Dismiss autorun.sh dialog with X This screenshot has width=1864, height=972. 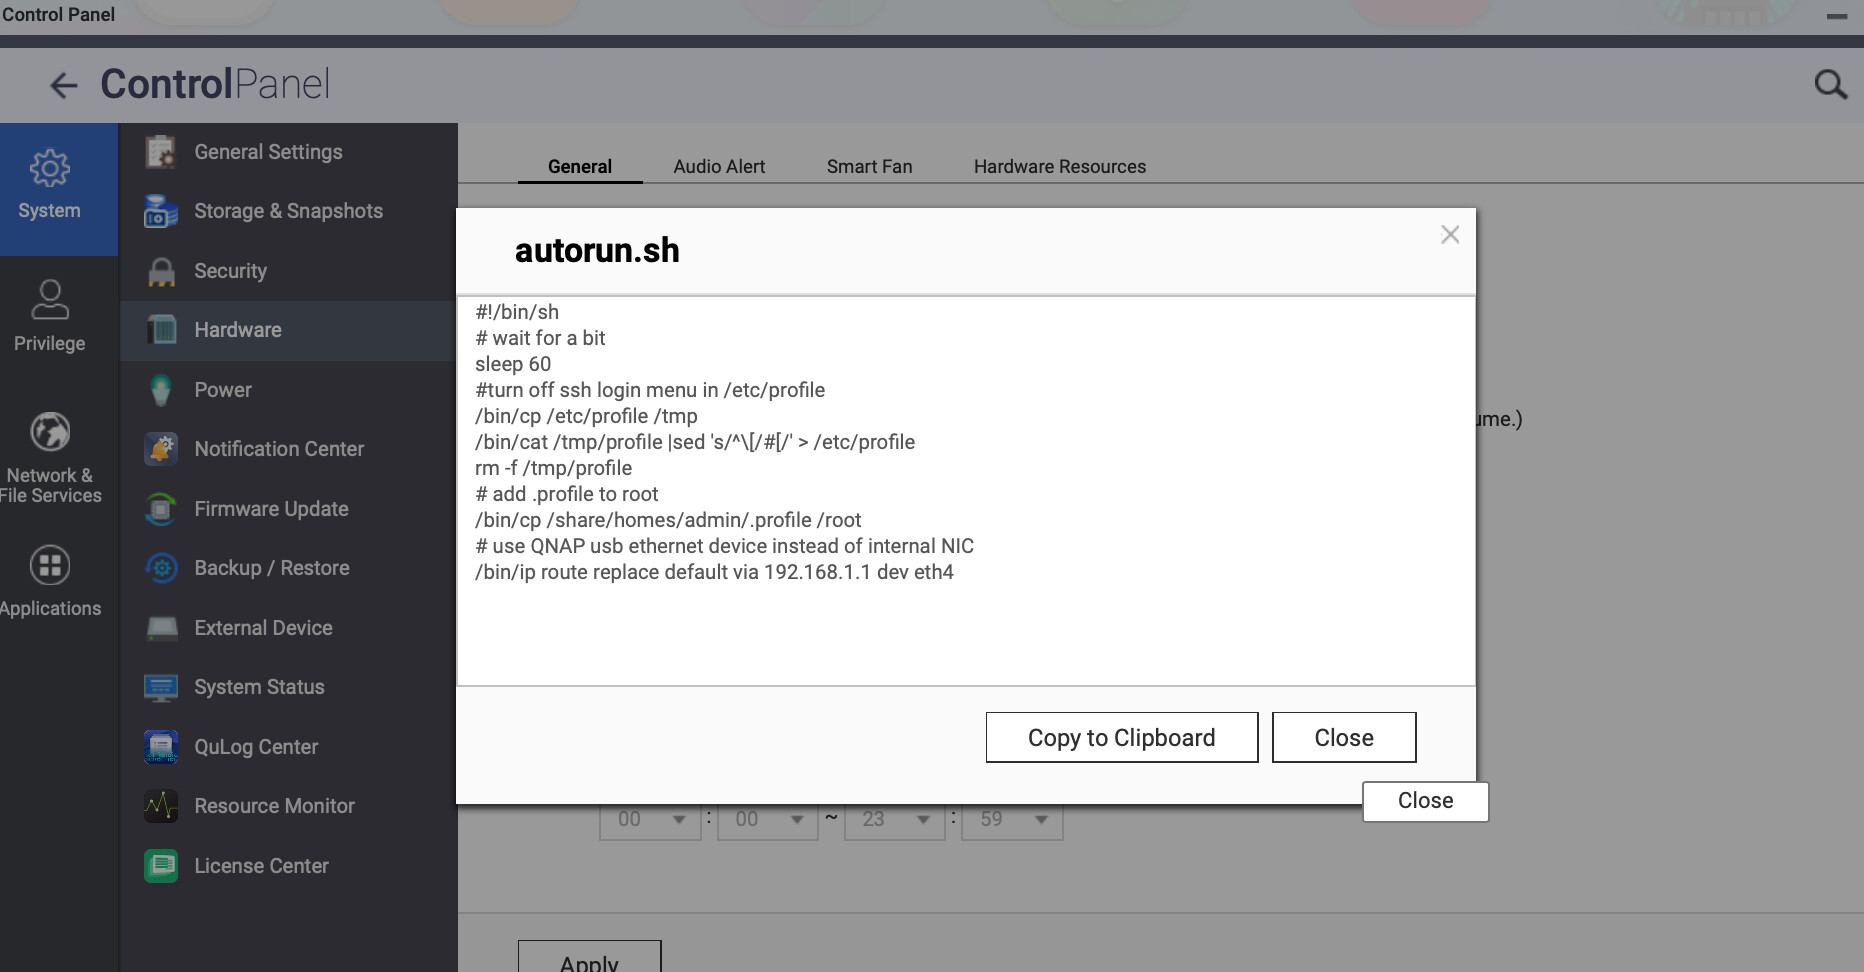coord(1449,235)
